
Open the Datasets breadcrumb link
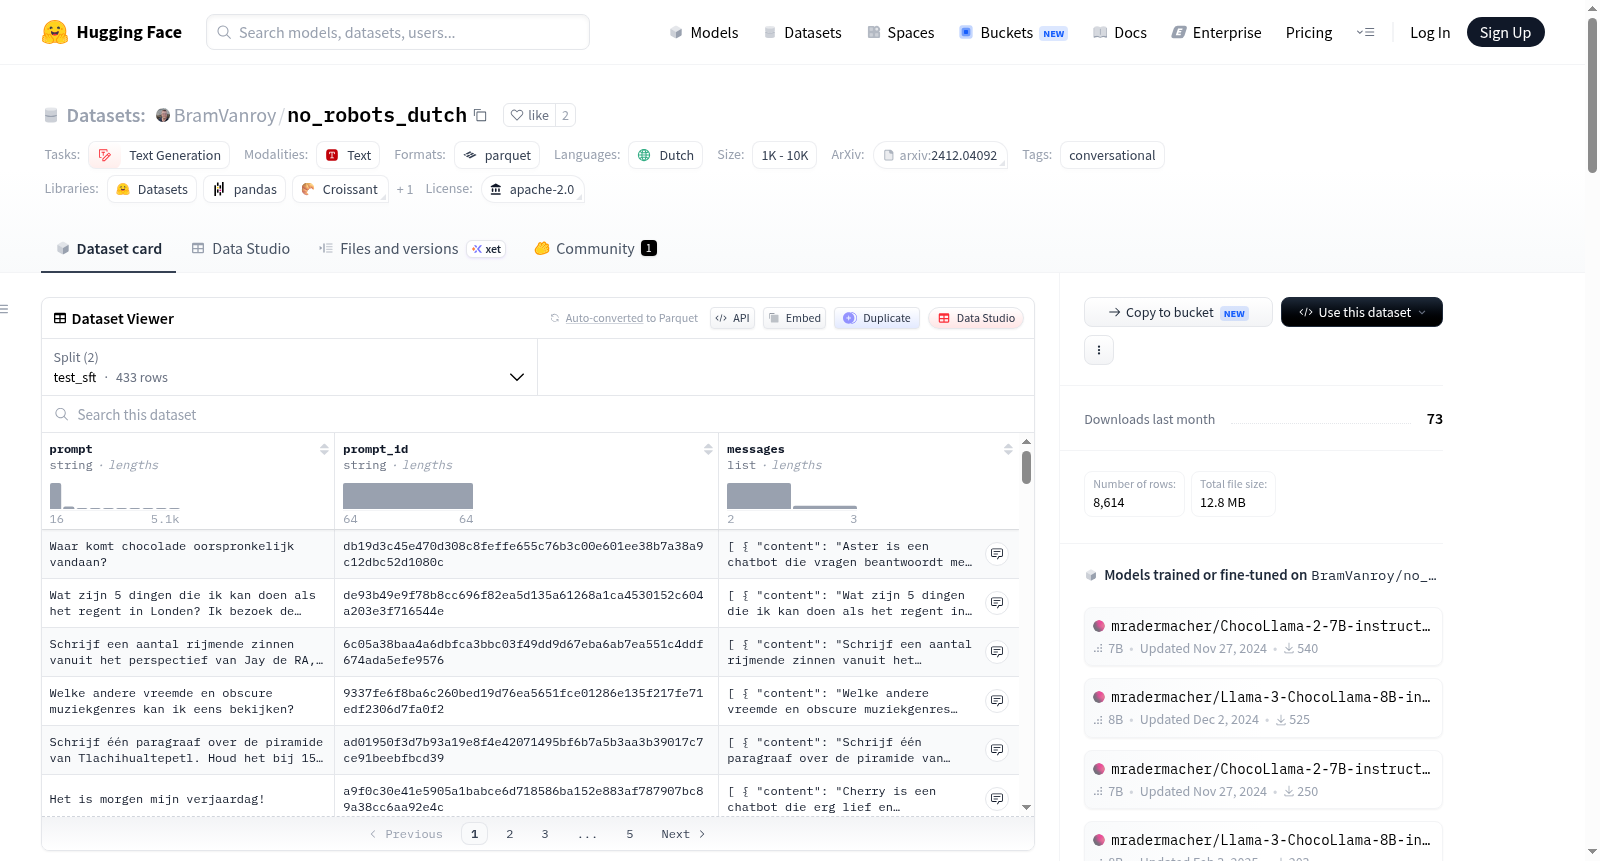[105, 116]
